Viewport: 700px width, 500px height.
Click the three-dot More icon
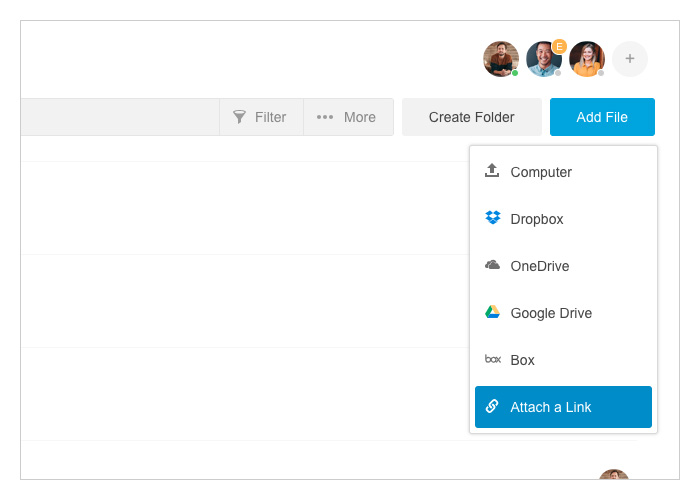click(x=325, y=117)
